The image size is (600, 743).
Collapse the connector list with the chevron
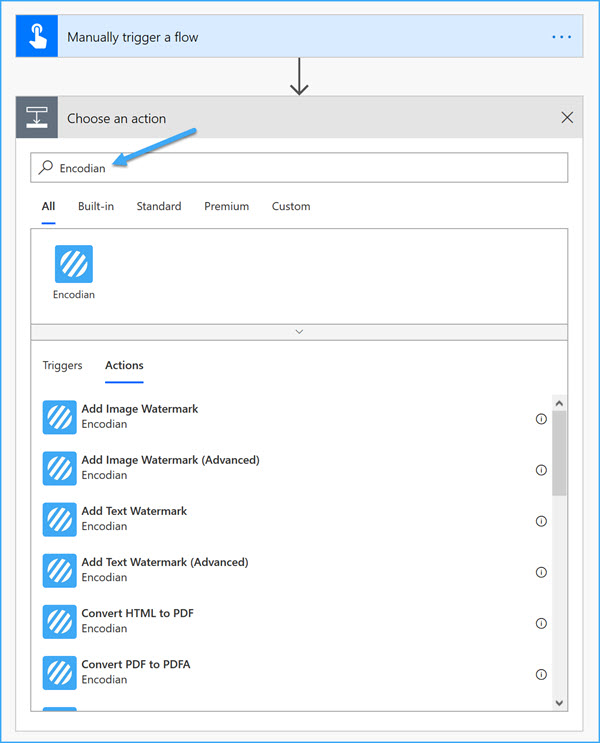[299, 332]
